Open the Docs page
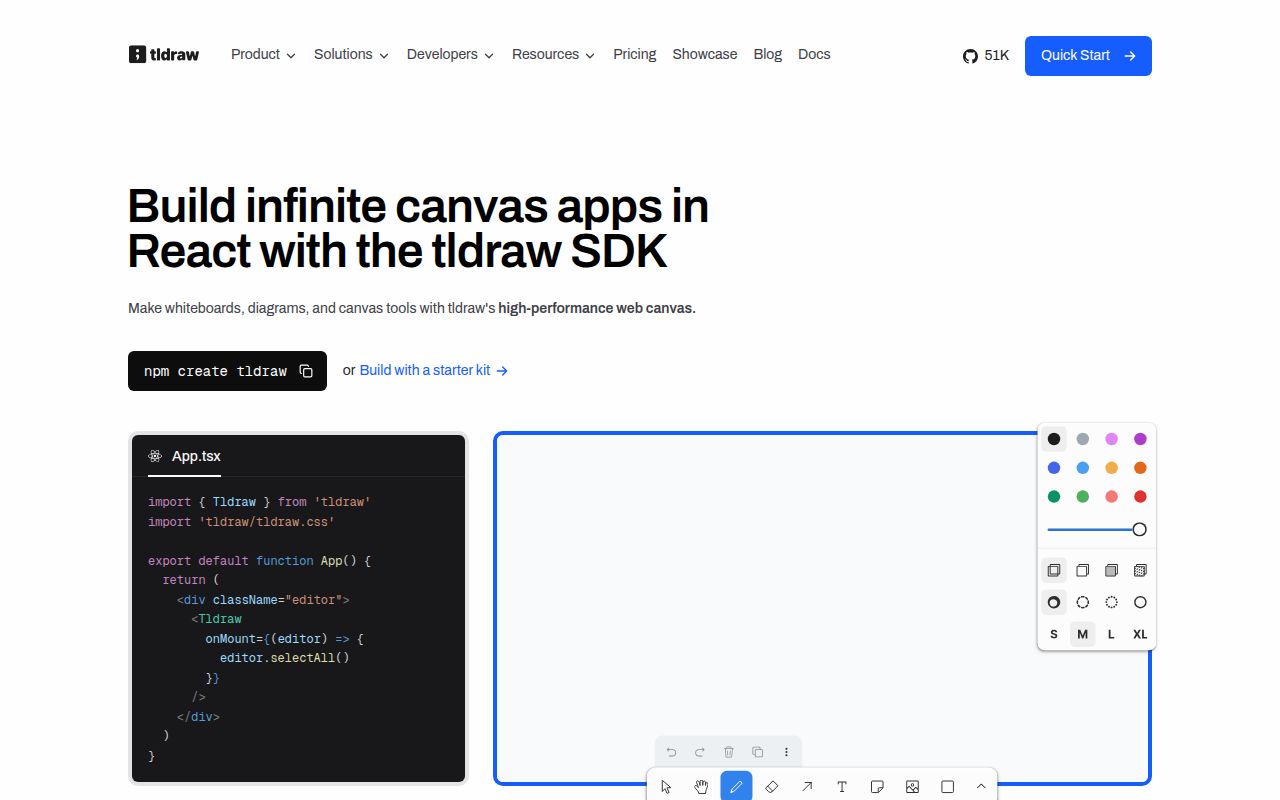 click(814, 54)
